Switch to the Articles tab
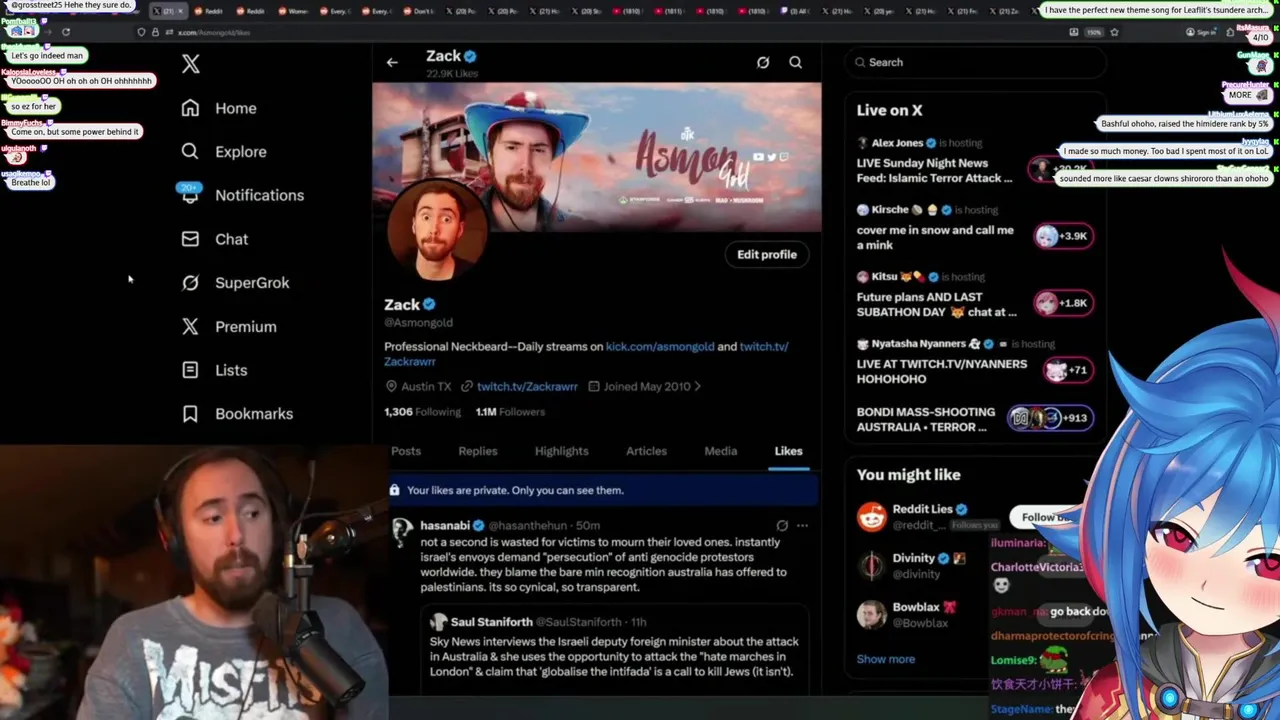 tap(646, 451)
